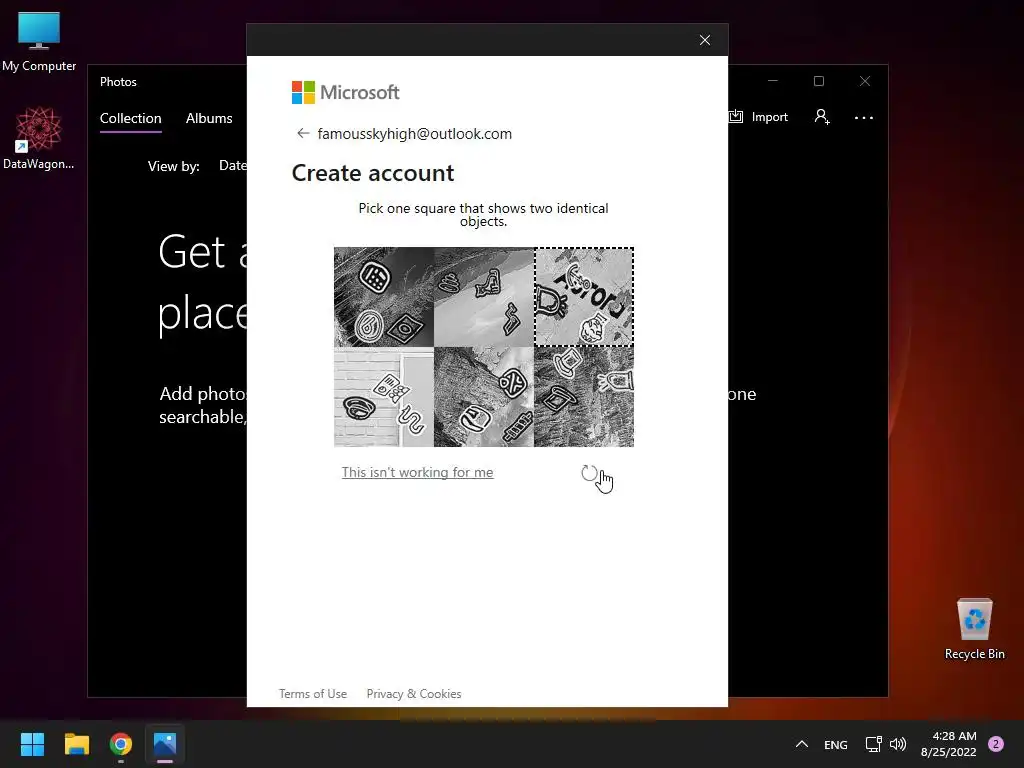Select the top-left captcha square
Viewport: 1024px width, 768px height.
click(384, 296)
